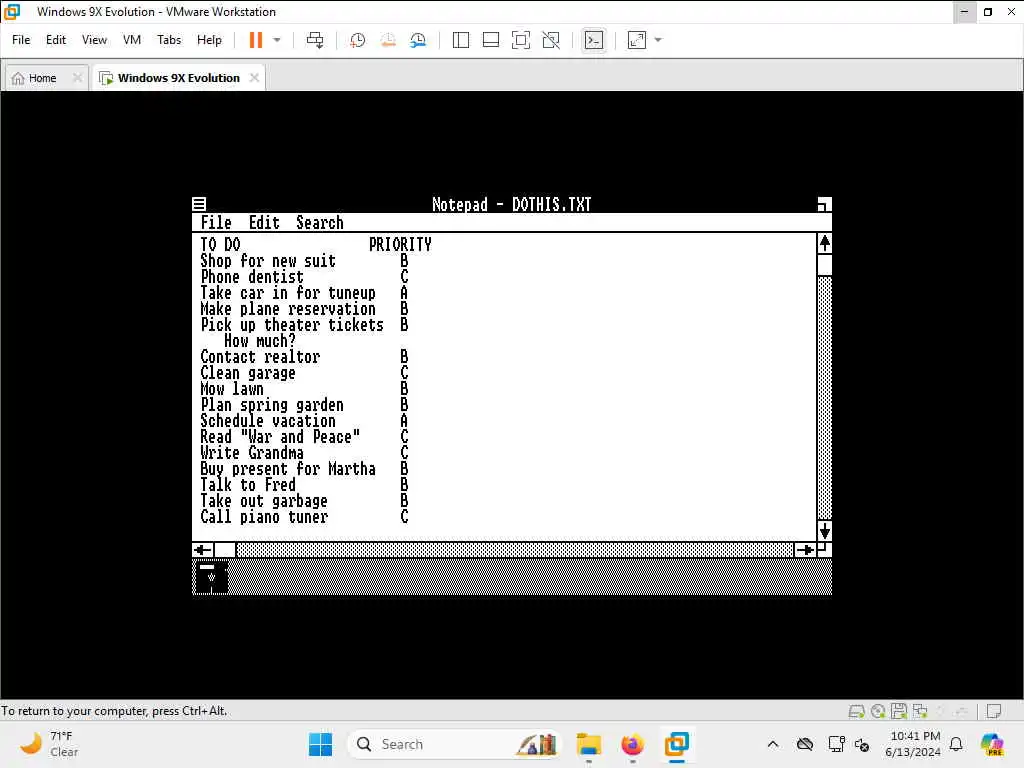Click the Unity mode icon
Screen dimensions: 1024x768
pyautogui.click(x=551, y=40)
